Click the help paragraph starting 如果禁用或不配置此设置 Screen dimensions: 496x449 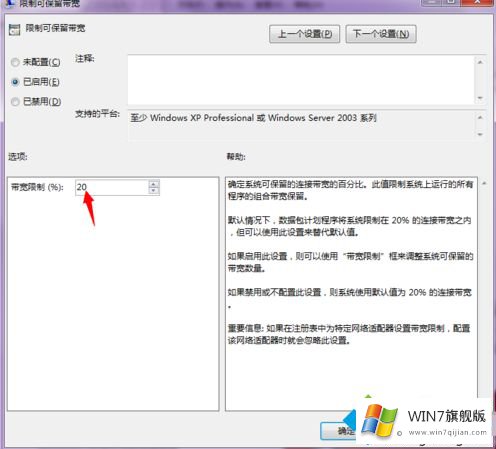pos(350,299)
